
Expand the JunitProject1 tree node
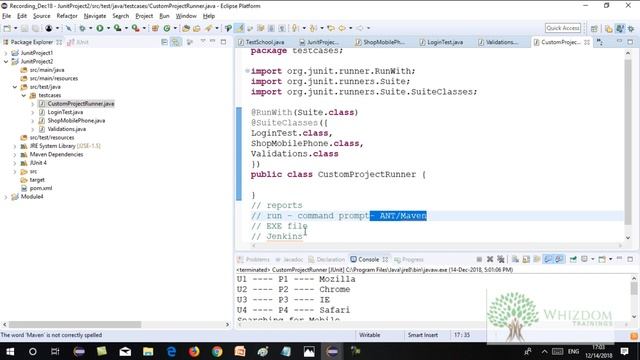(x=6, y=53)
